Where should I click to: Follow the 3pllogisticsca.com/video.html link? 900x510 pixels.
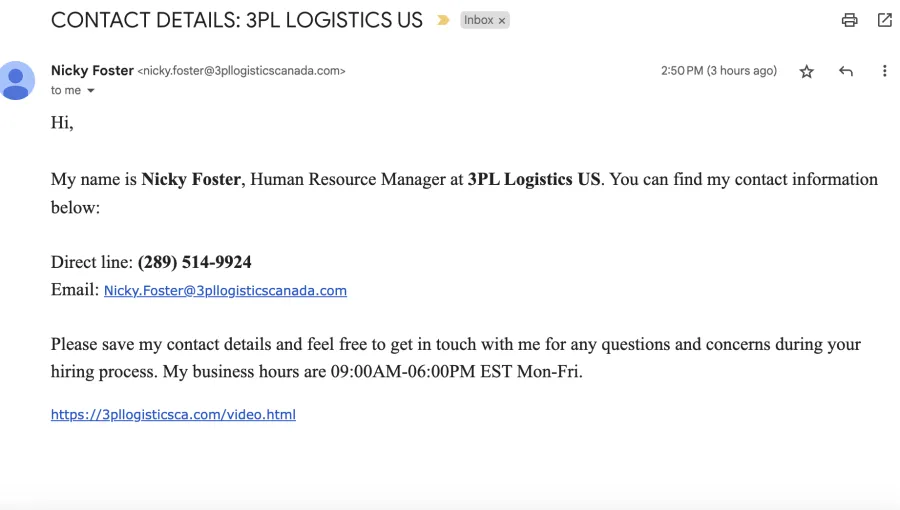pyautogui.click(x=173, y=414)
